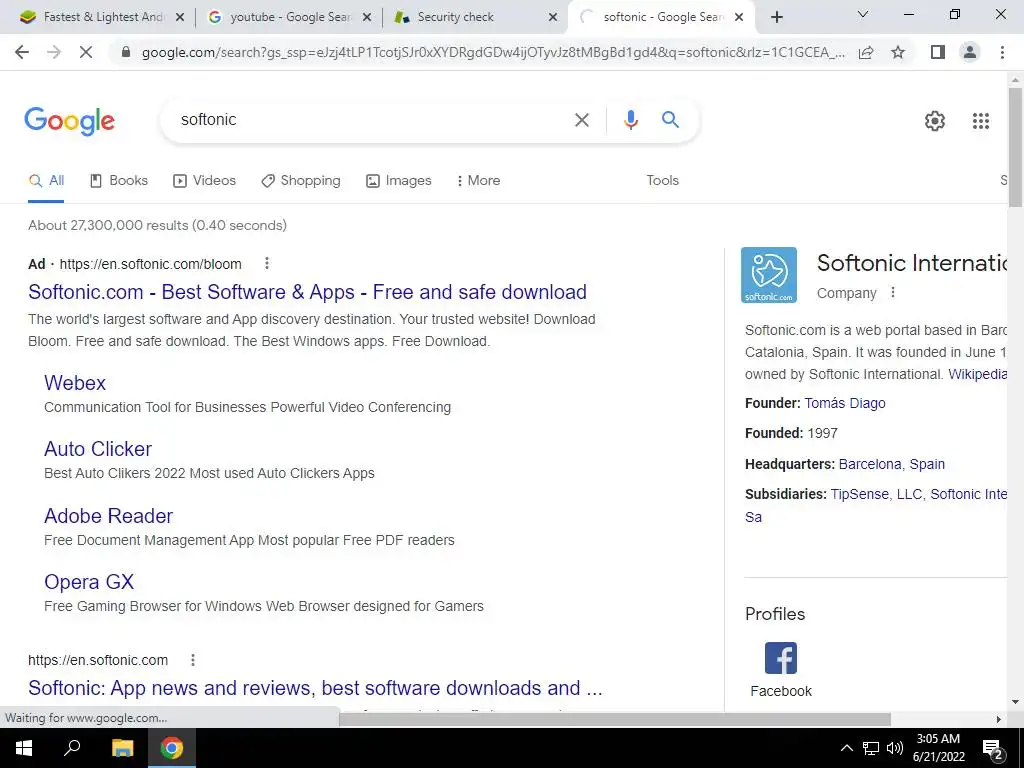Select the Images search filter
The height and width of the screenshot is (768, 1024).
coord(398,180)
